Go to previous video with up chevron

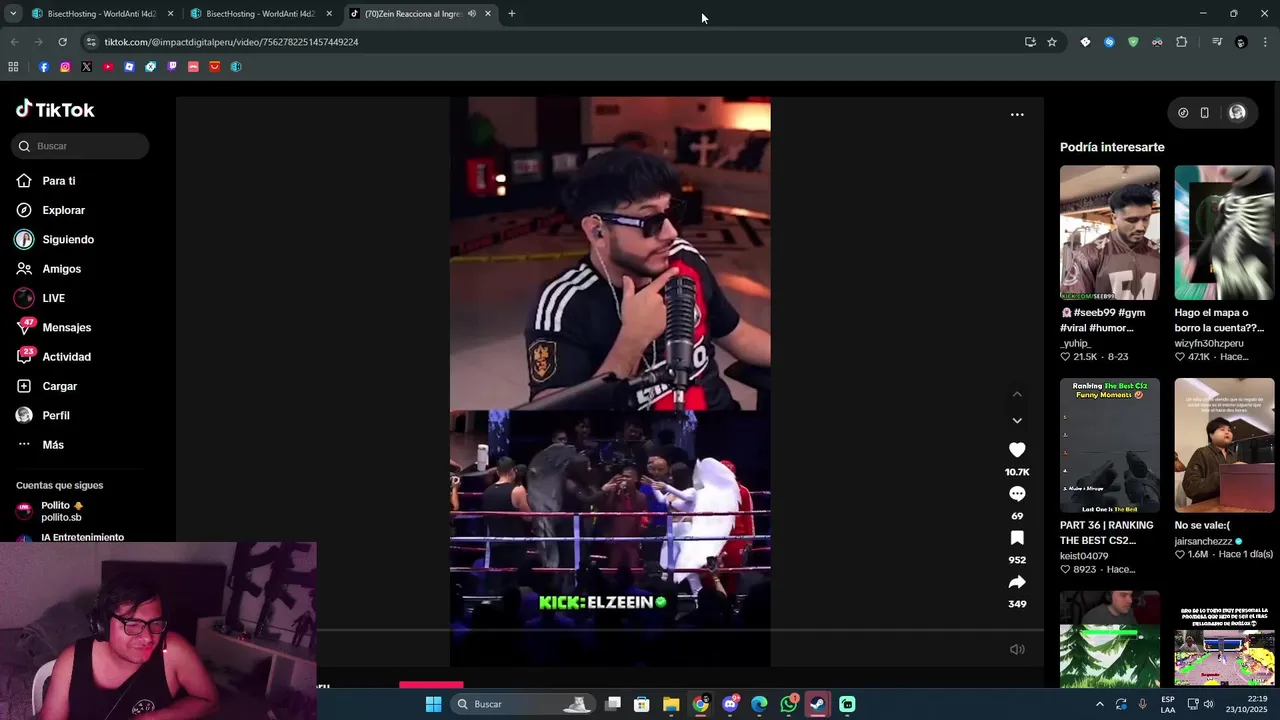tap(1017, 394)
